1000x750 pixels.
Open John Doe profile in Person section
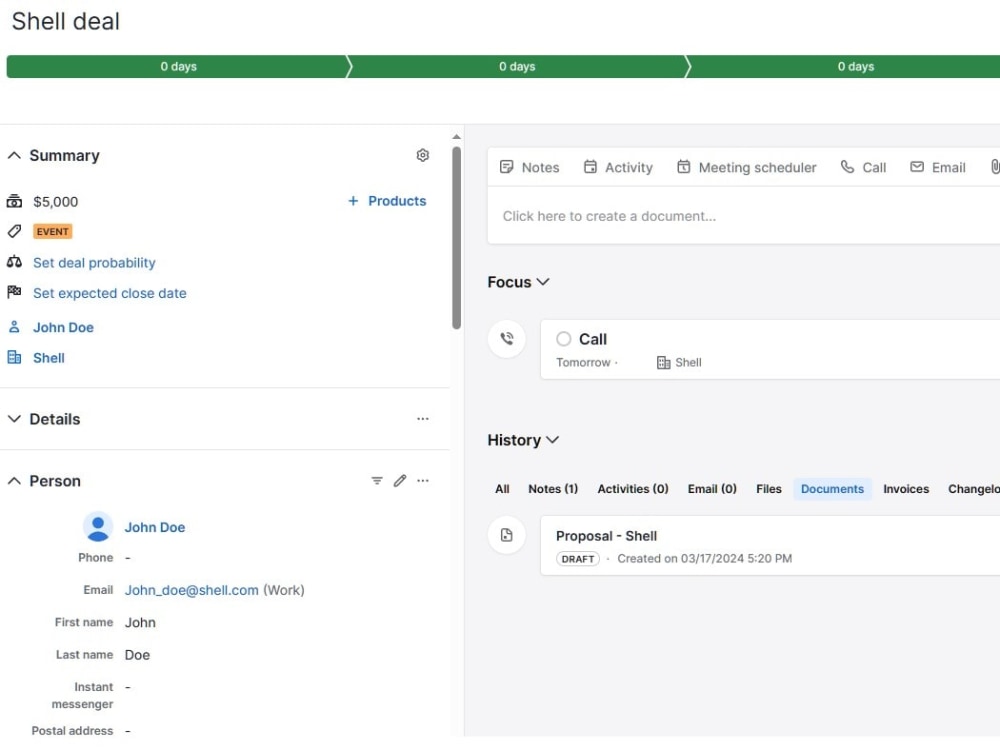pyautogui.click(x=154, y=527)
